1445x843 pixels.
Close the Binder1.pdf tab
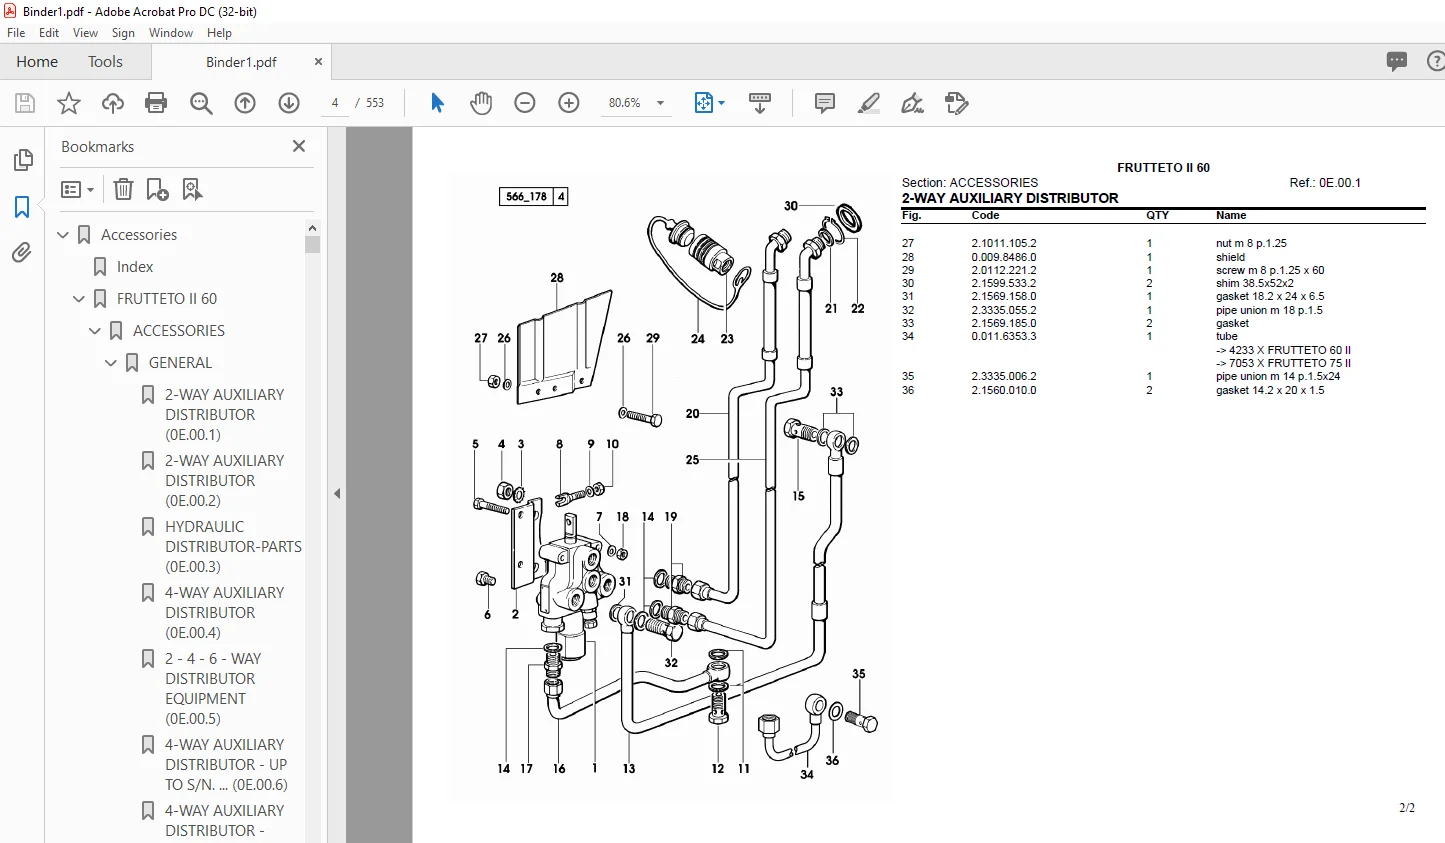[318, 62]
